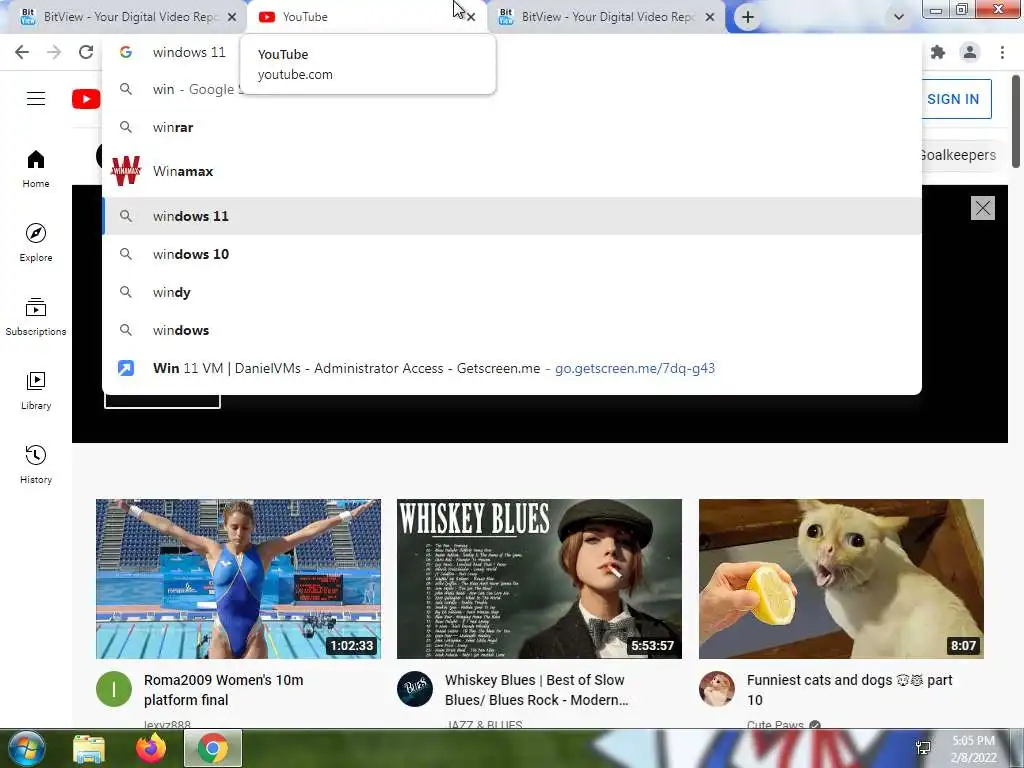This screenshot has height=768, width=1024.
Task: Choose the highlighted 'windows 11' suggestion
Action: coord(512,216)
